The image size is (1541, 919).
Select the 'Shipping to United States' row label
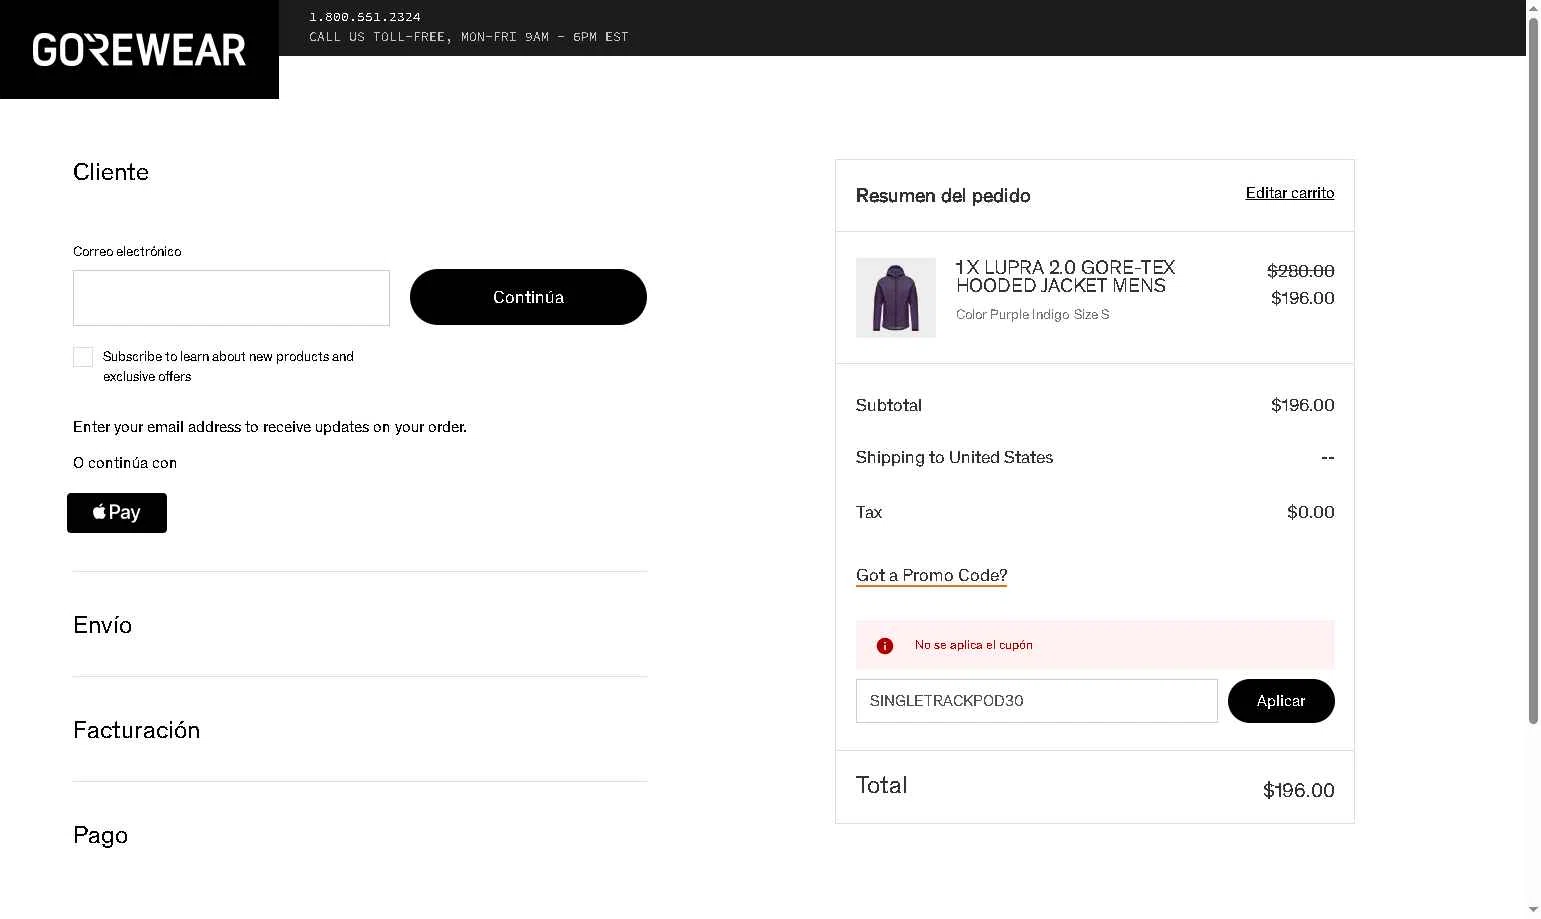[x=955, y=457]
